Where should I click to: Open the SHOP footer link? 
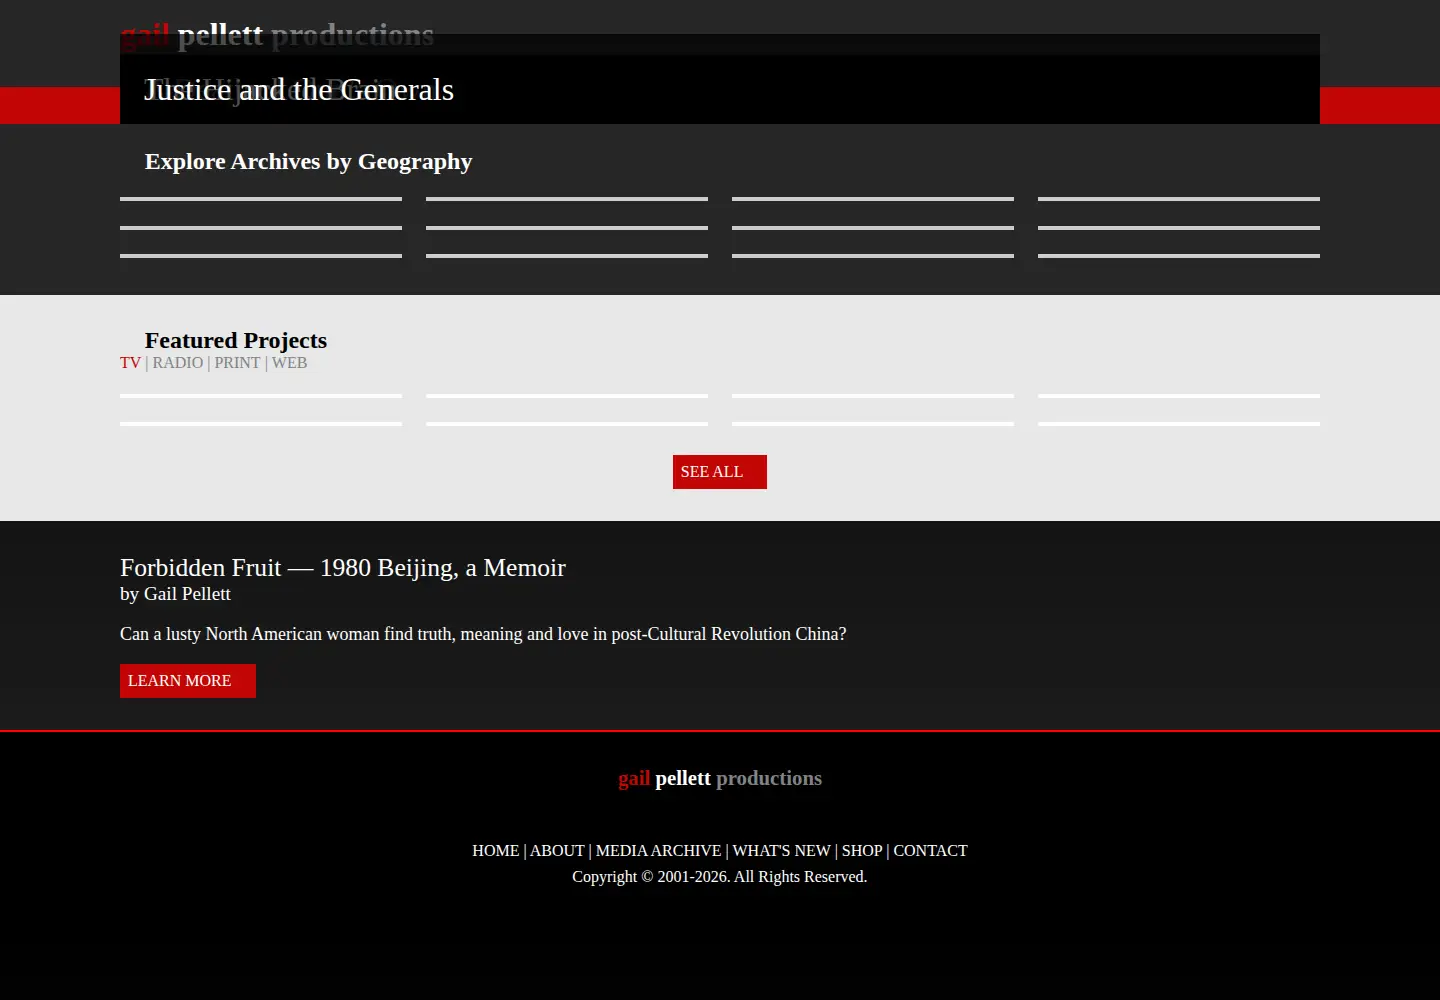tap(862, 851)
